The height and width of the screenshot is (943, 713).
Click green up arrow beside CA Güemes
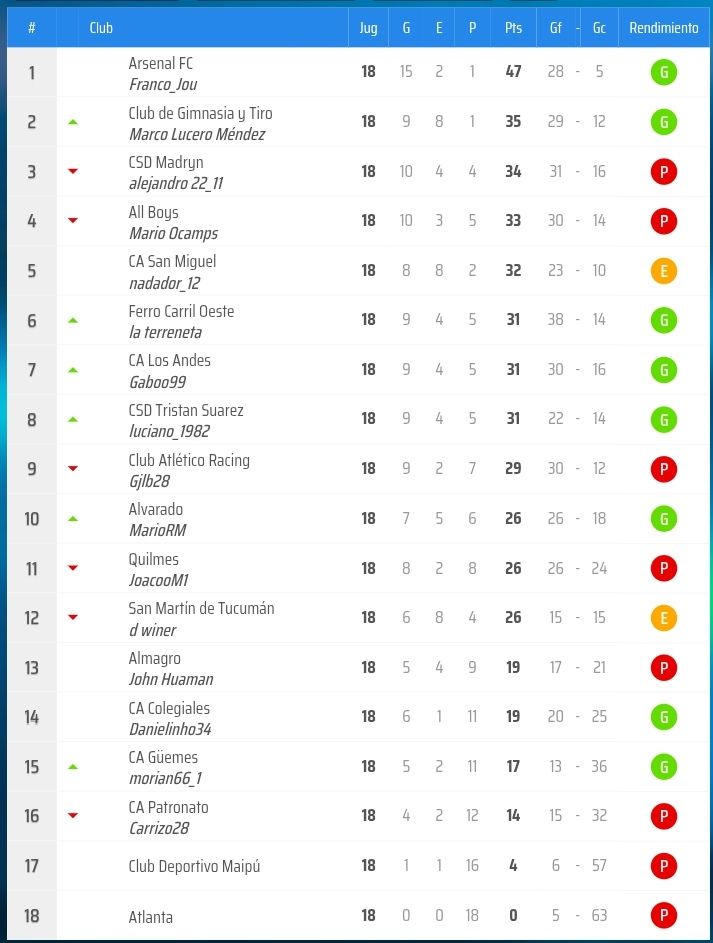(x=73, y=767)
